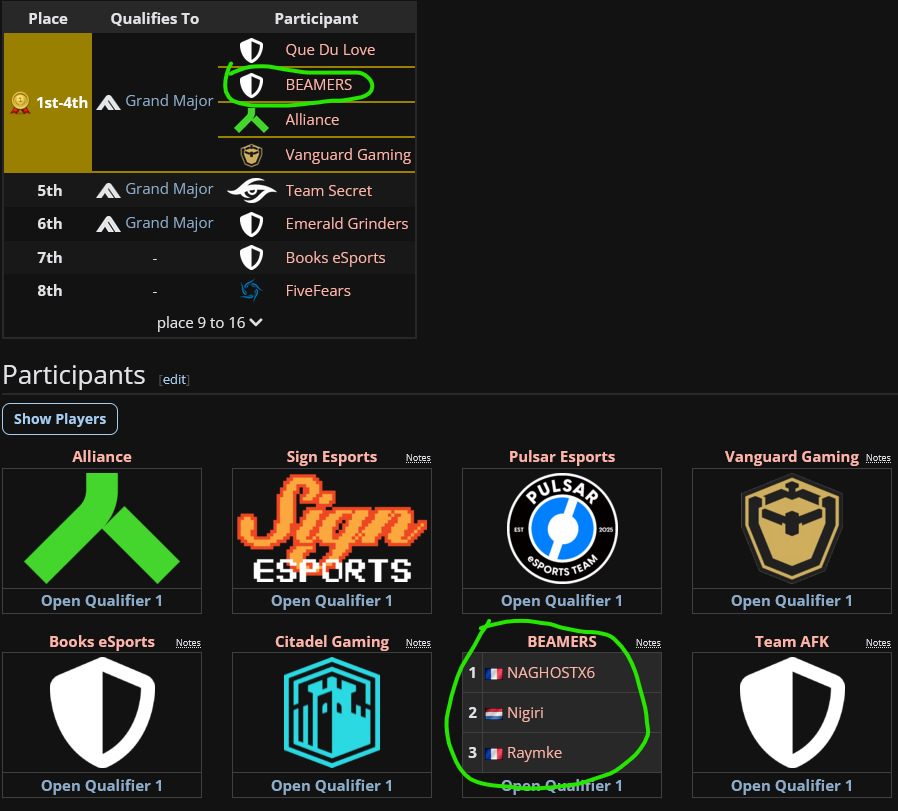Open the Books eSports shield logo card

[102, 712]
